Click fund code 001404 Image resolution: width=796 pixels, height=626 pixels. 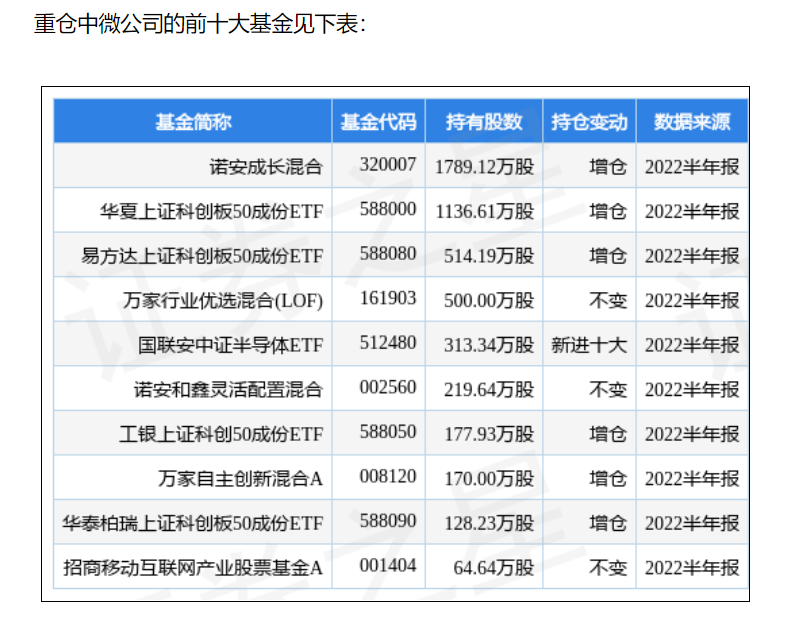388,566
